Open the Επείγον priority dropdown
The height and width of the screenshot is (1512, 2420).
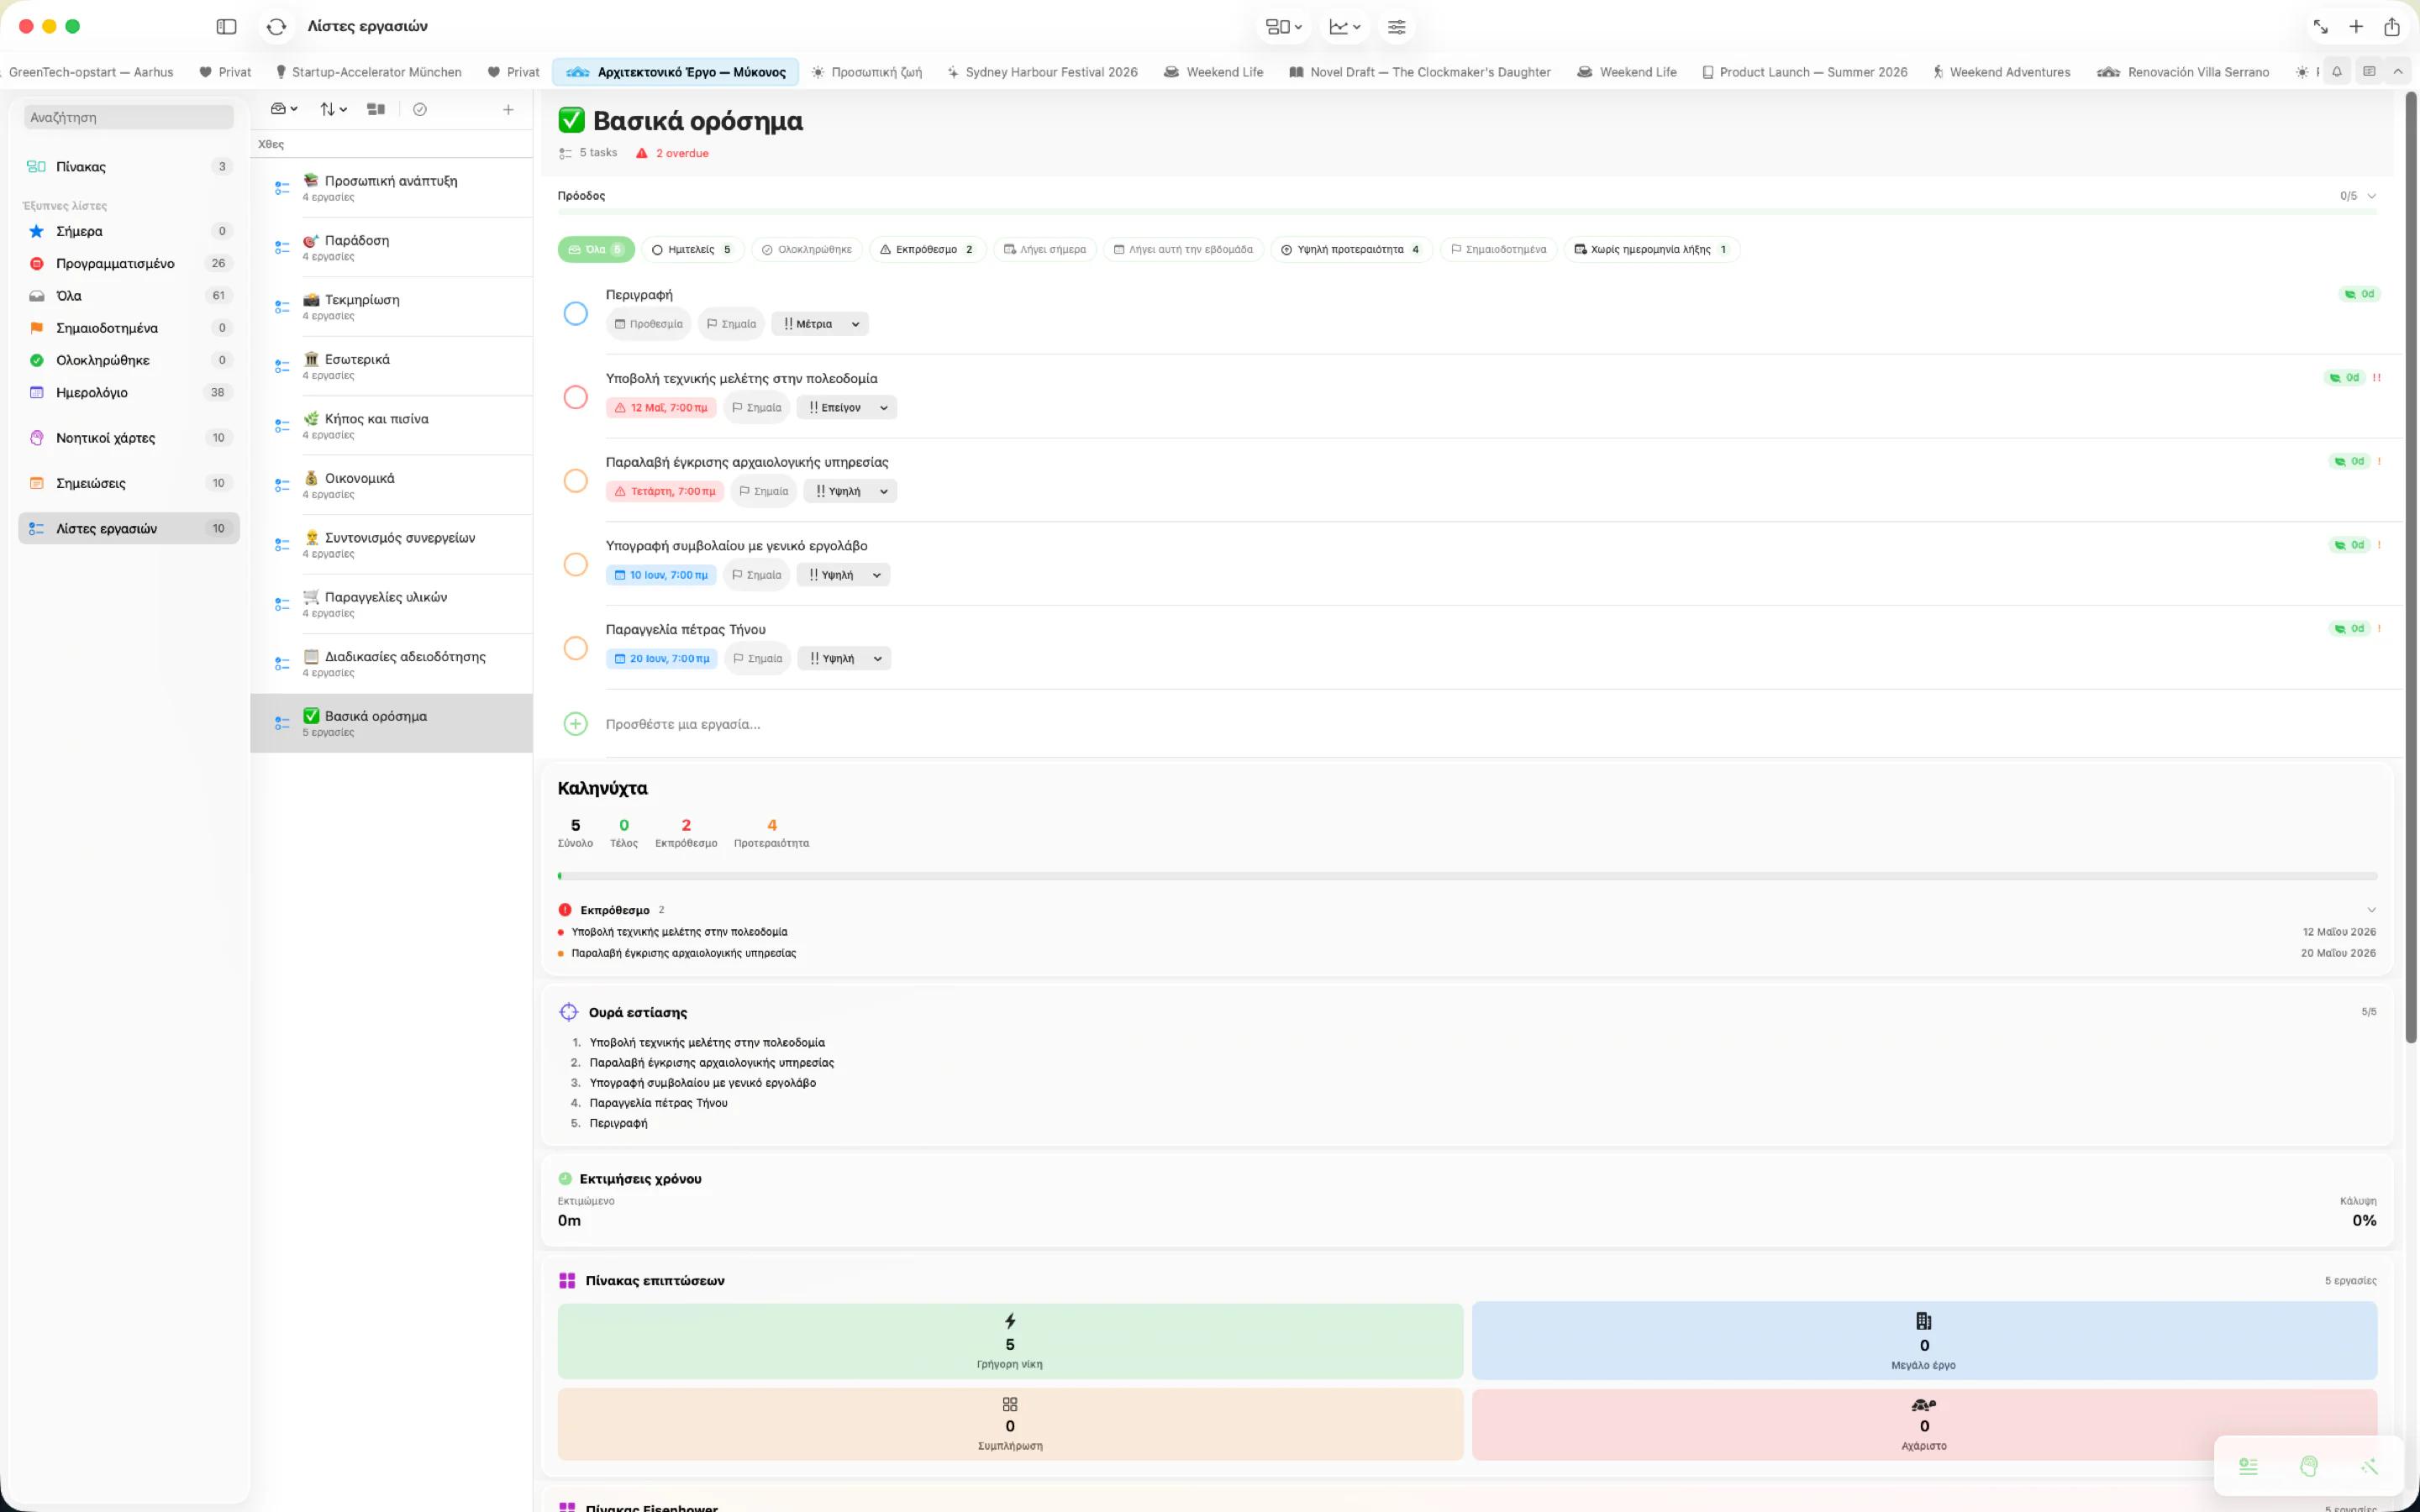point(847,408)
